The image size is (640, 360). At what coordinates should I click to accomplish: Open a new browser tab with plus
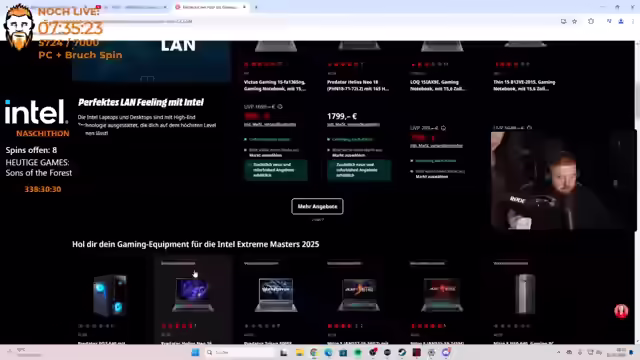256,7
